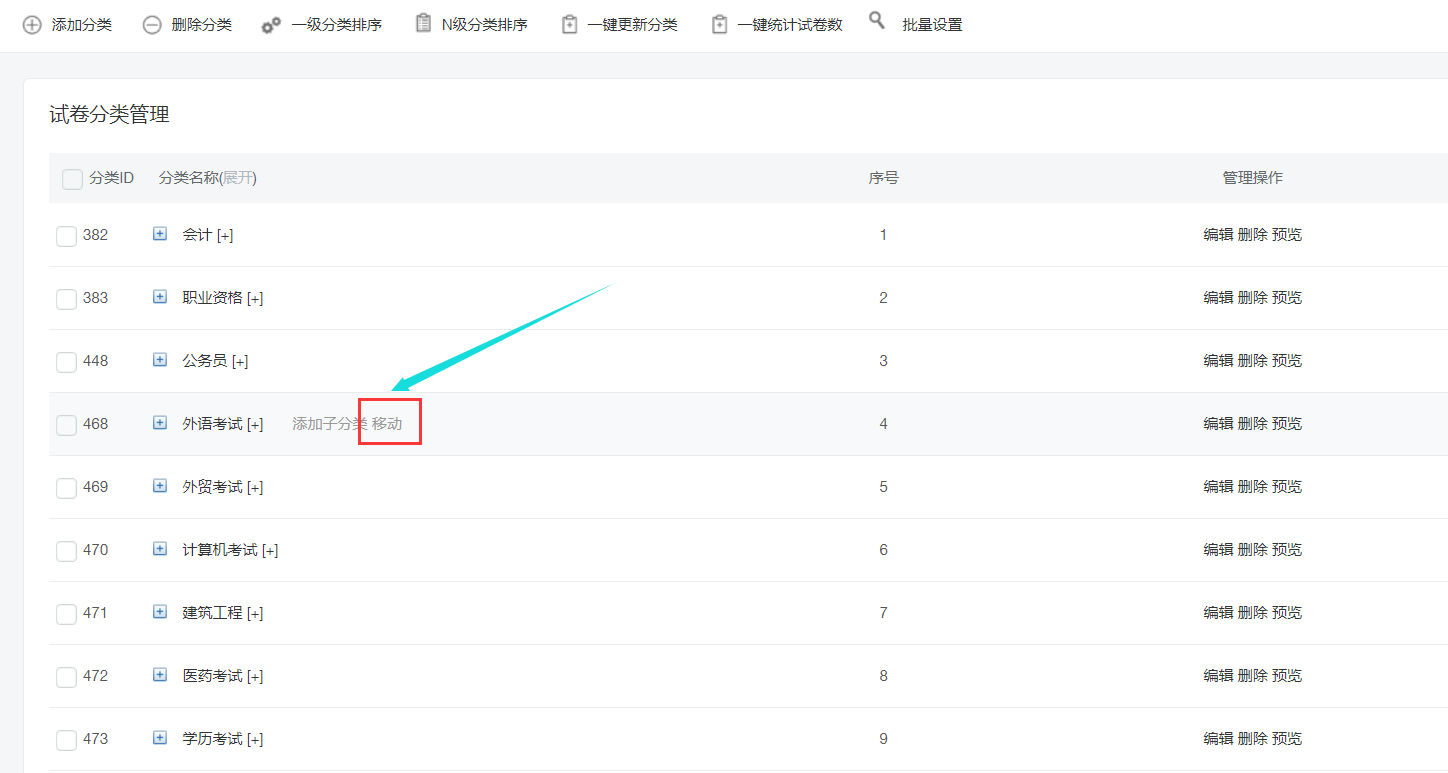
Task: Click 删除 on the 学历考试 row
Action: (1253, 739)
